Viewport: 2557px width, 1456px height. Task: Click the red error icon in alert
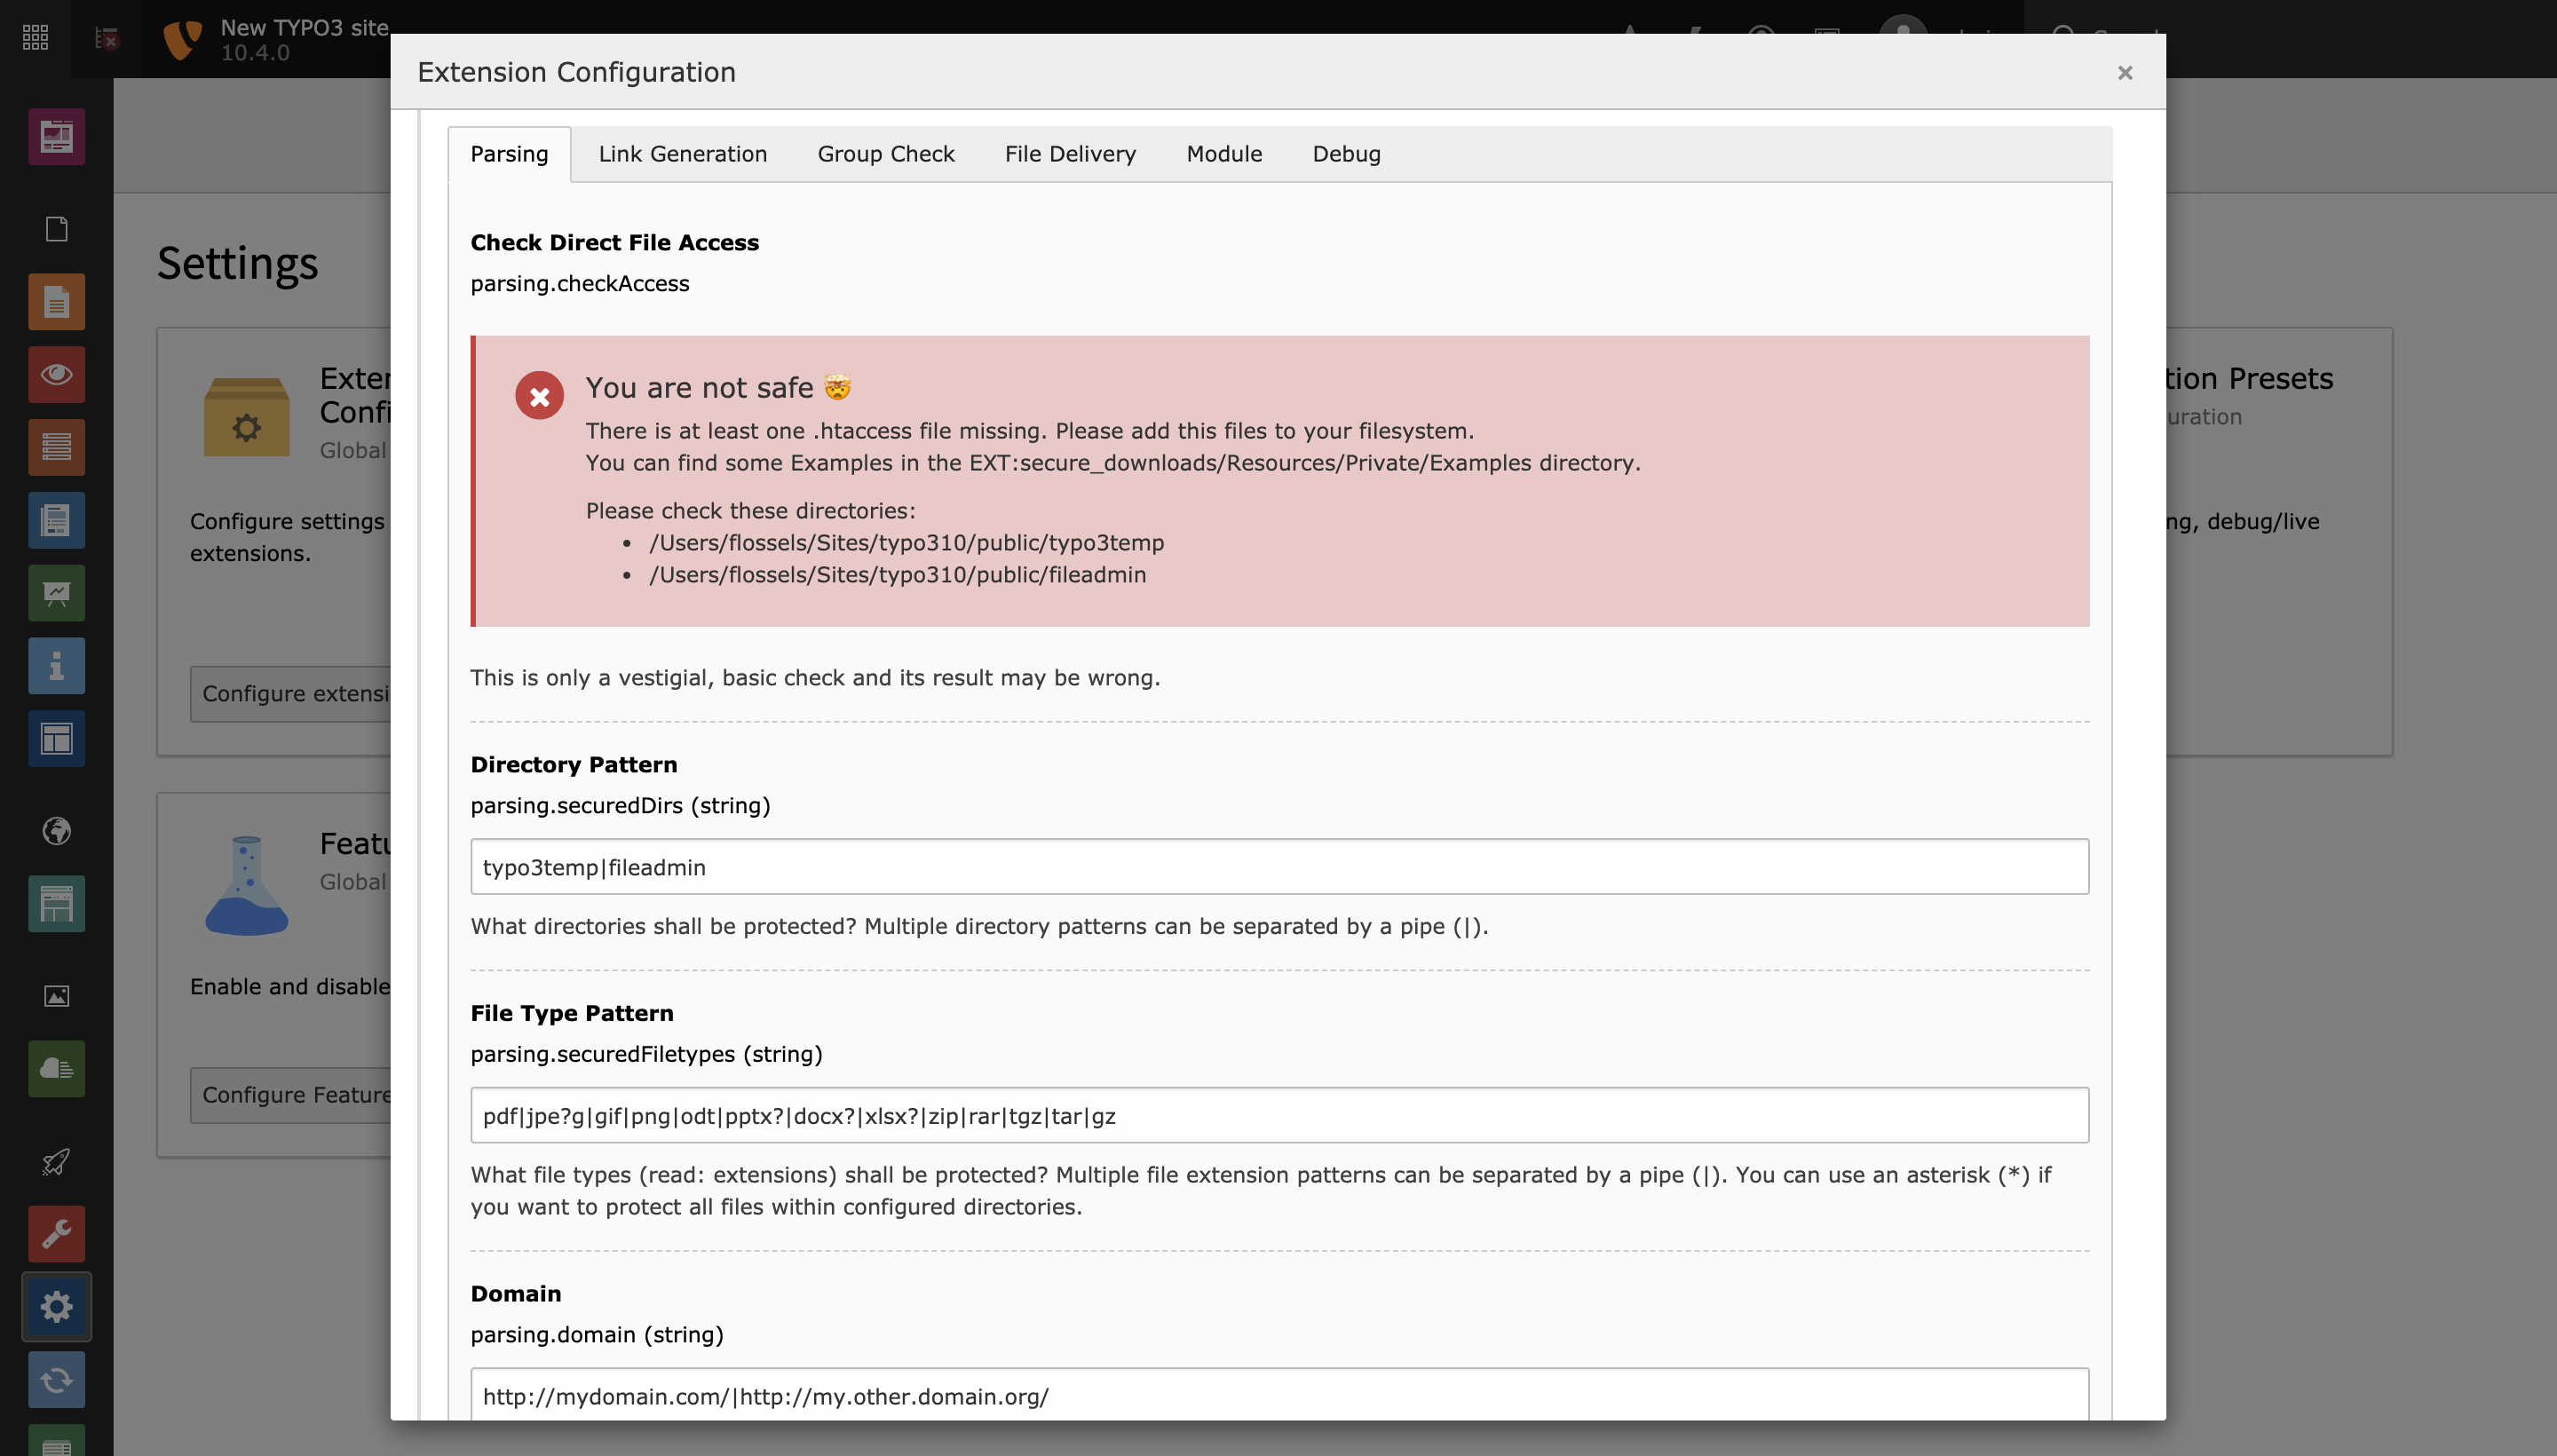point(539,396)
